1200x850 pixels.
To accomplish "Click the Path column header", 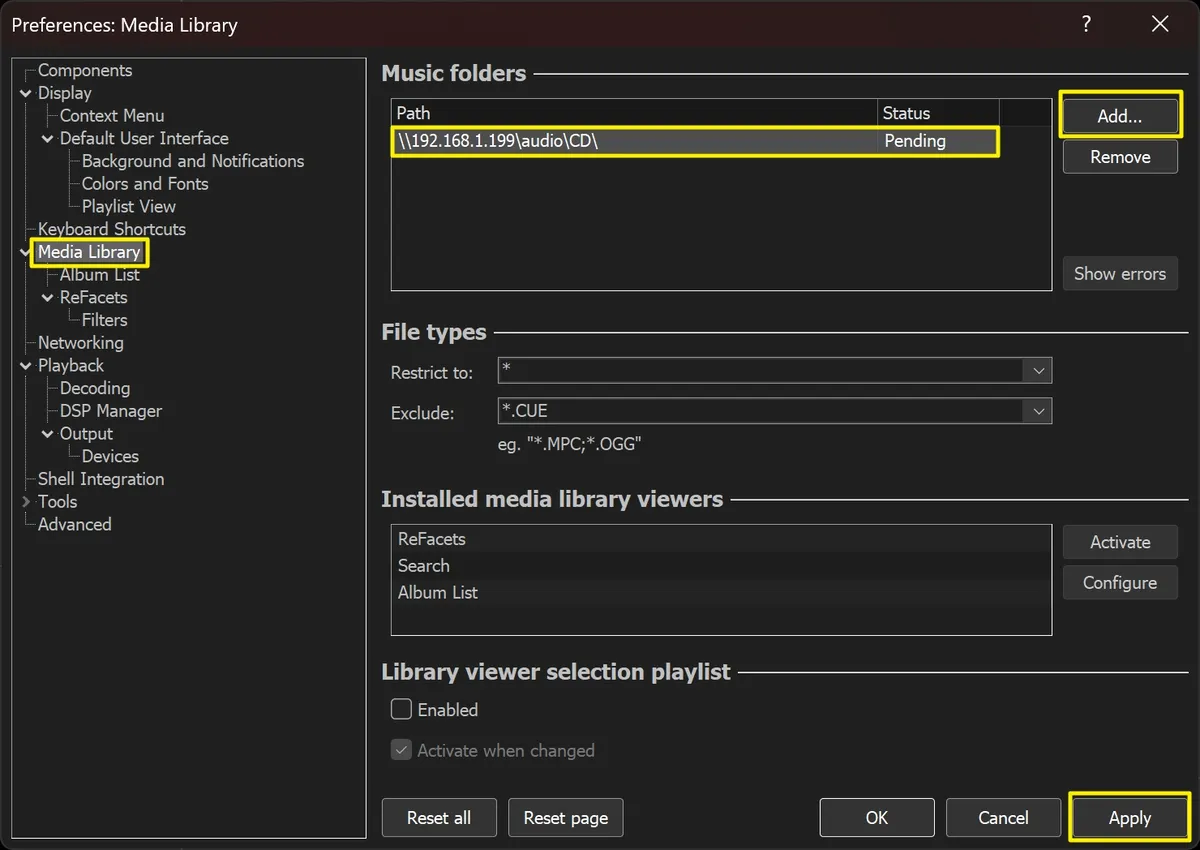I will 634,113.
